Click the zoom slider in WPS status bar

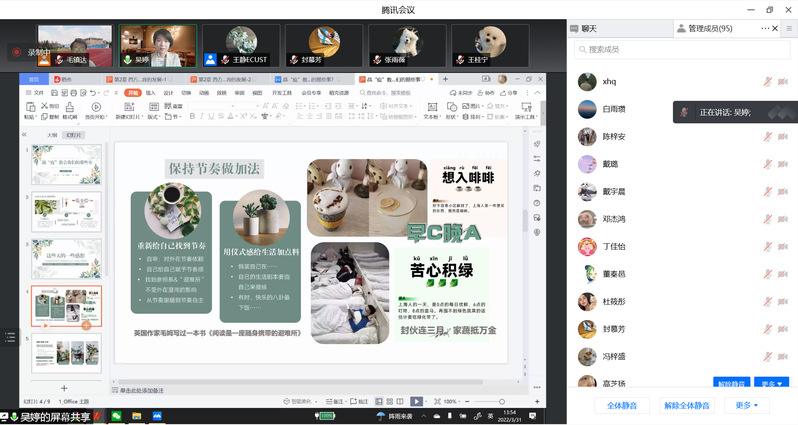[x=480, y=401]
